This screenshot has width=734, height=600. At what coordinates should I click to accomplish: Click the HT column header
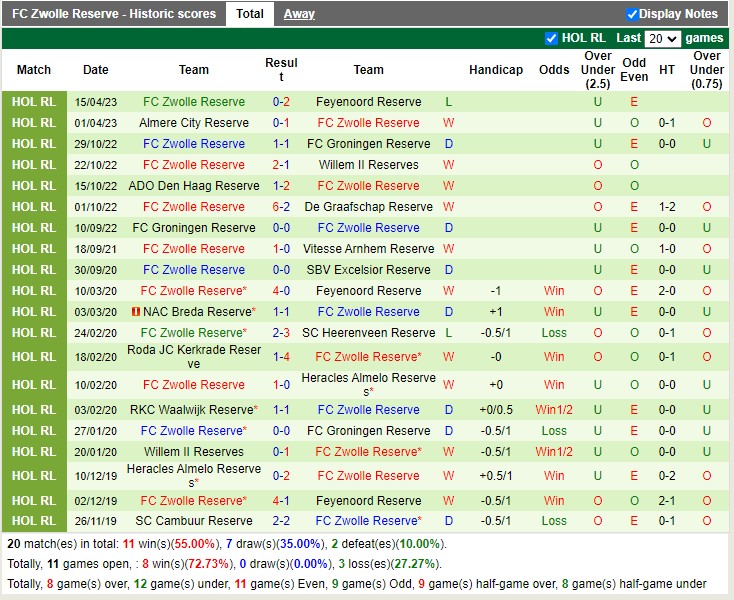pyautogui.click(x=667, y=70)
